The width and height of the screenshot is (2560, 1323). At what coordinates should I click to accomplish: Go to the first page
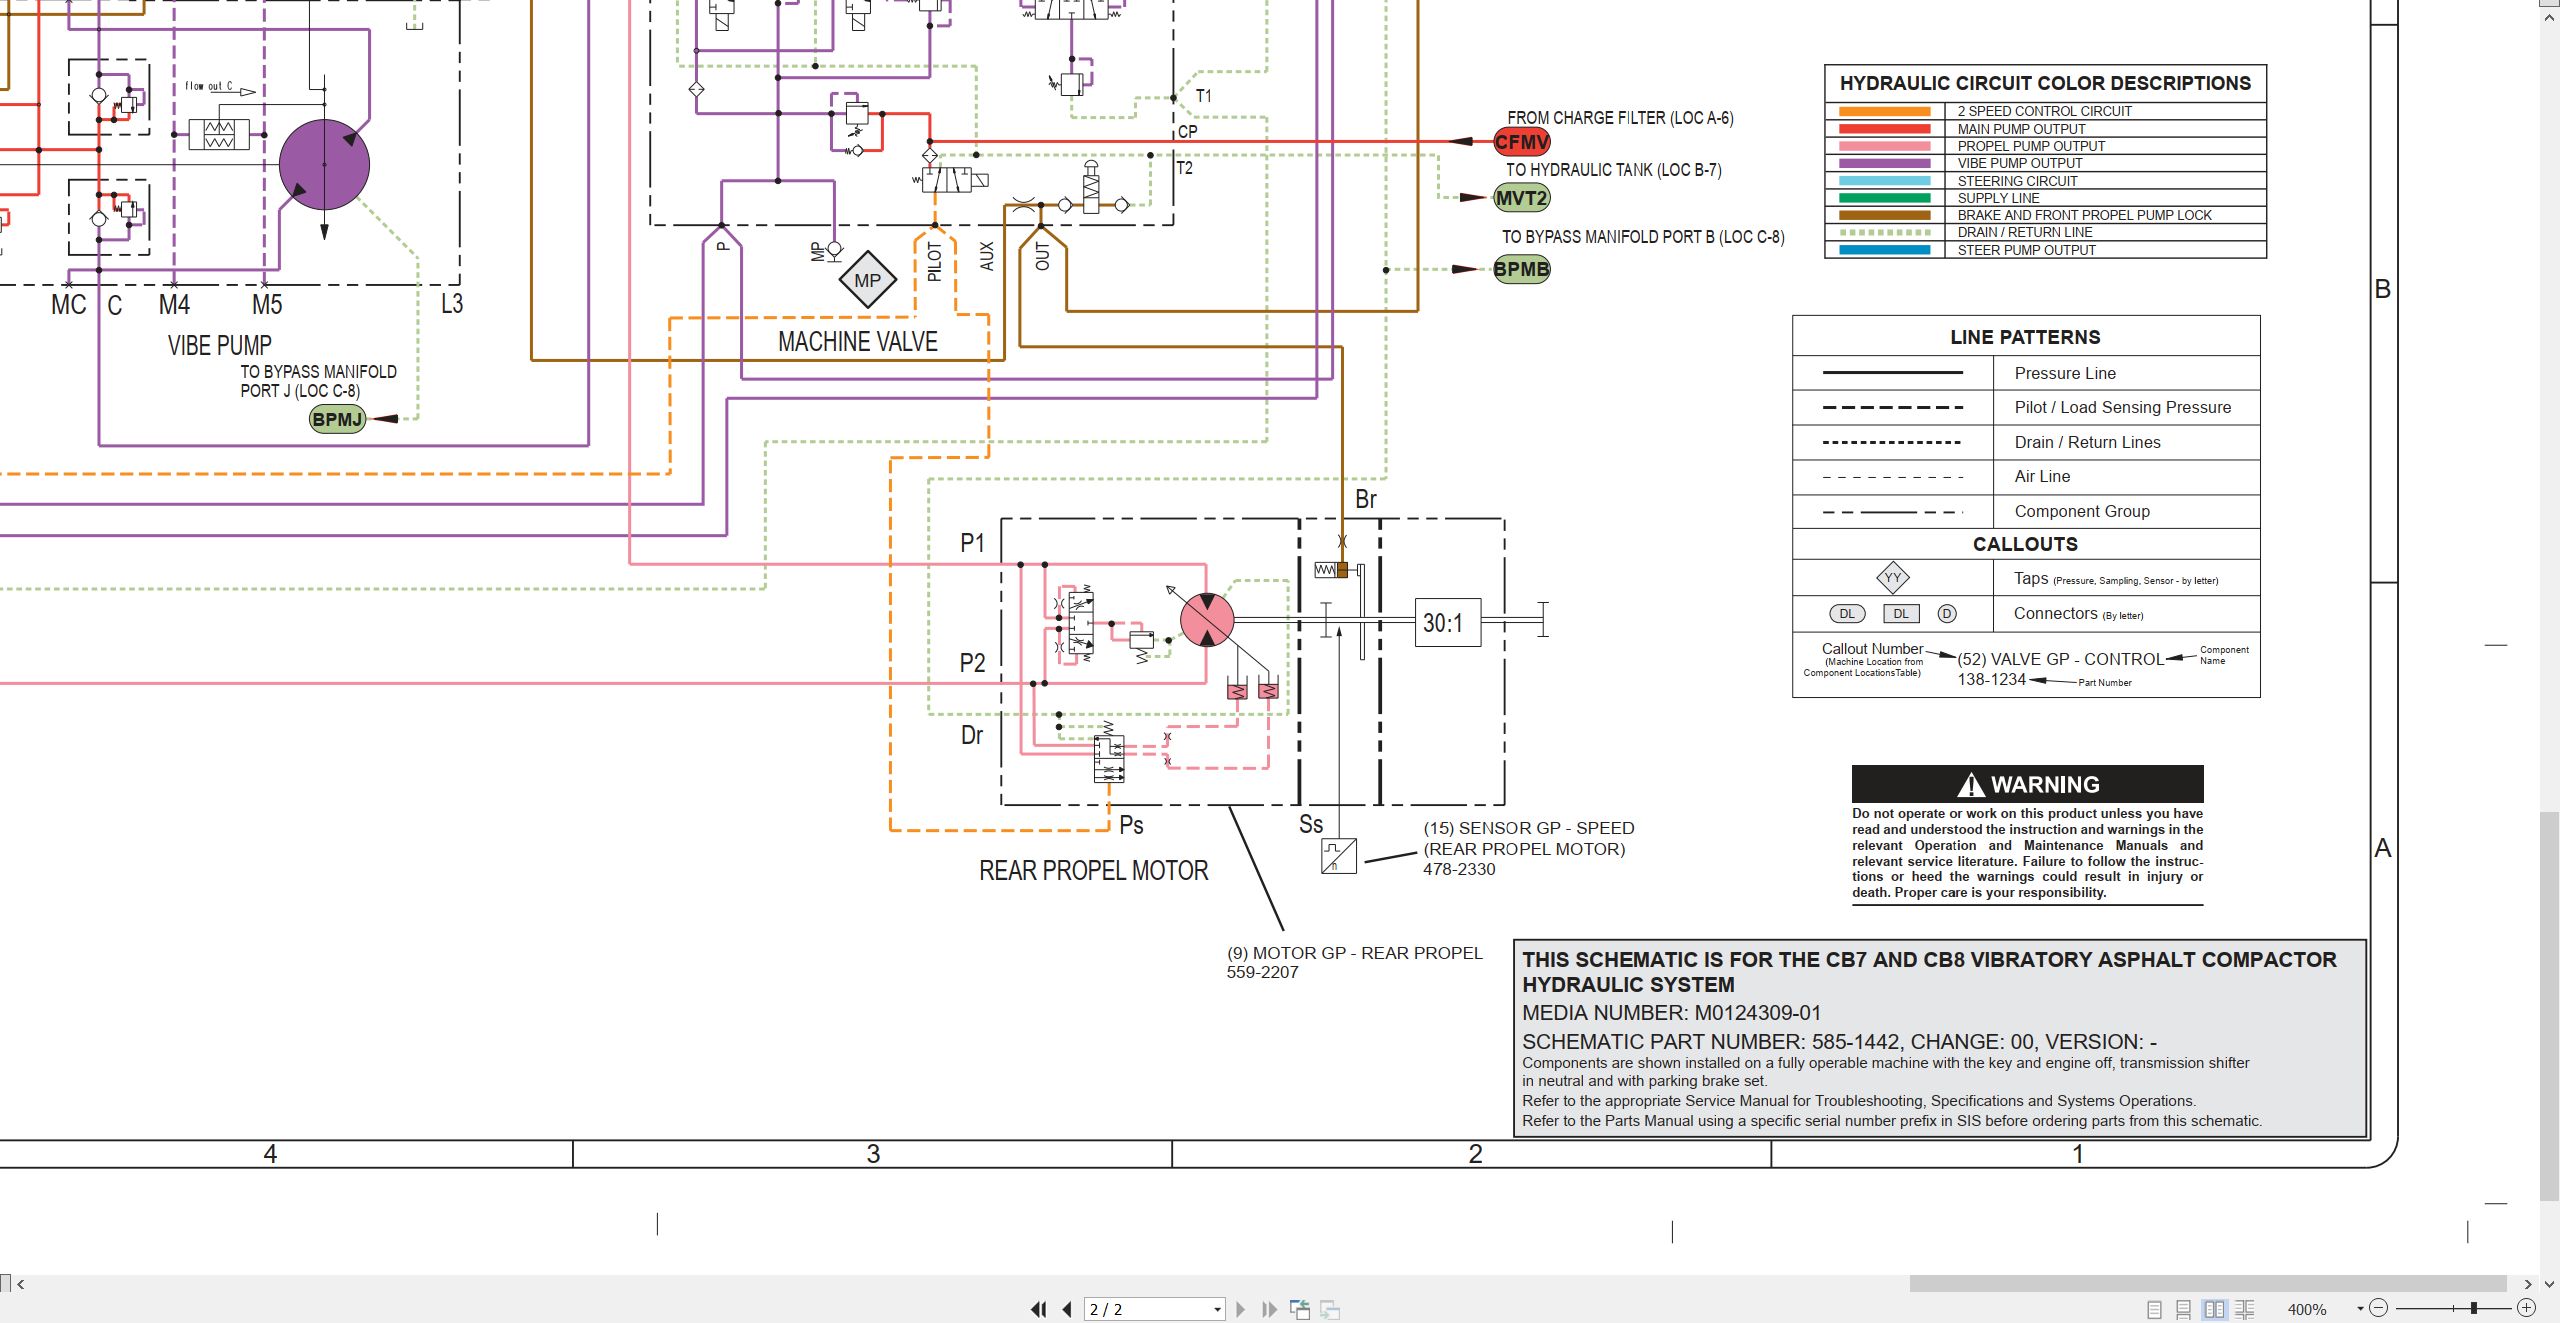[x=1038, y=1309]
